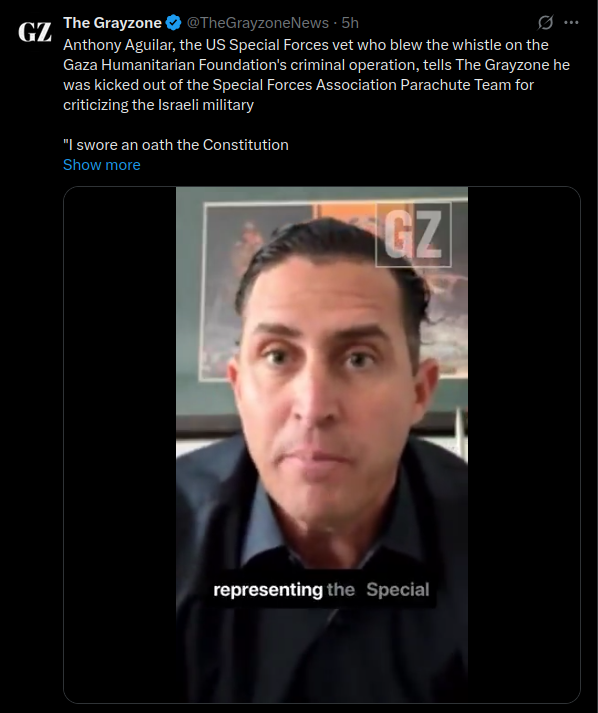Open The Grayzone display name link
The width and height of the screenshot is (598, 713).
point(112,23)
